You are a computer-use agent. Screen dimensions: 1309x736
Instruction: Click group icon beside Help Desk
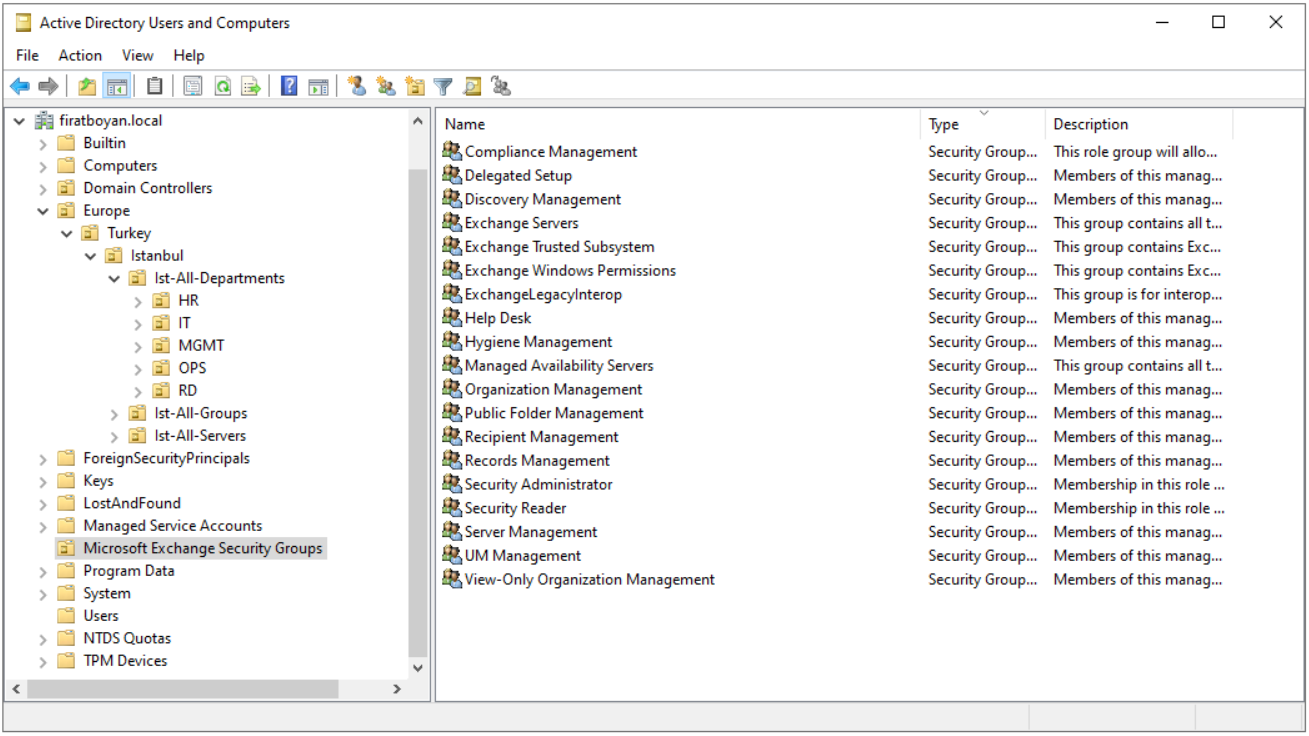pos(452,318)
